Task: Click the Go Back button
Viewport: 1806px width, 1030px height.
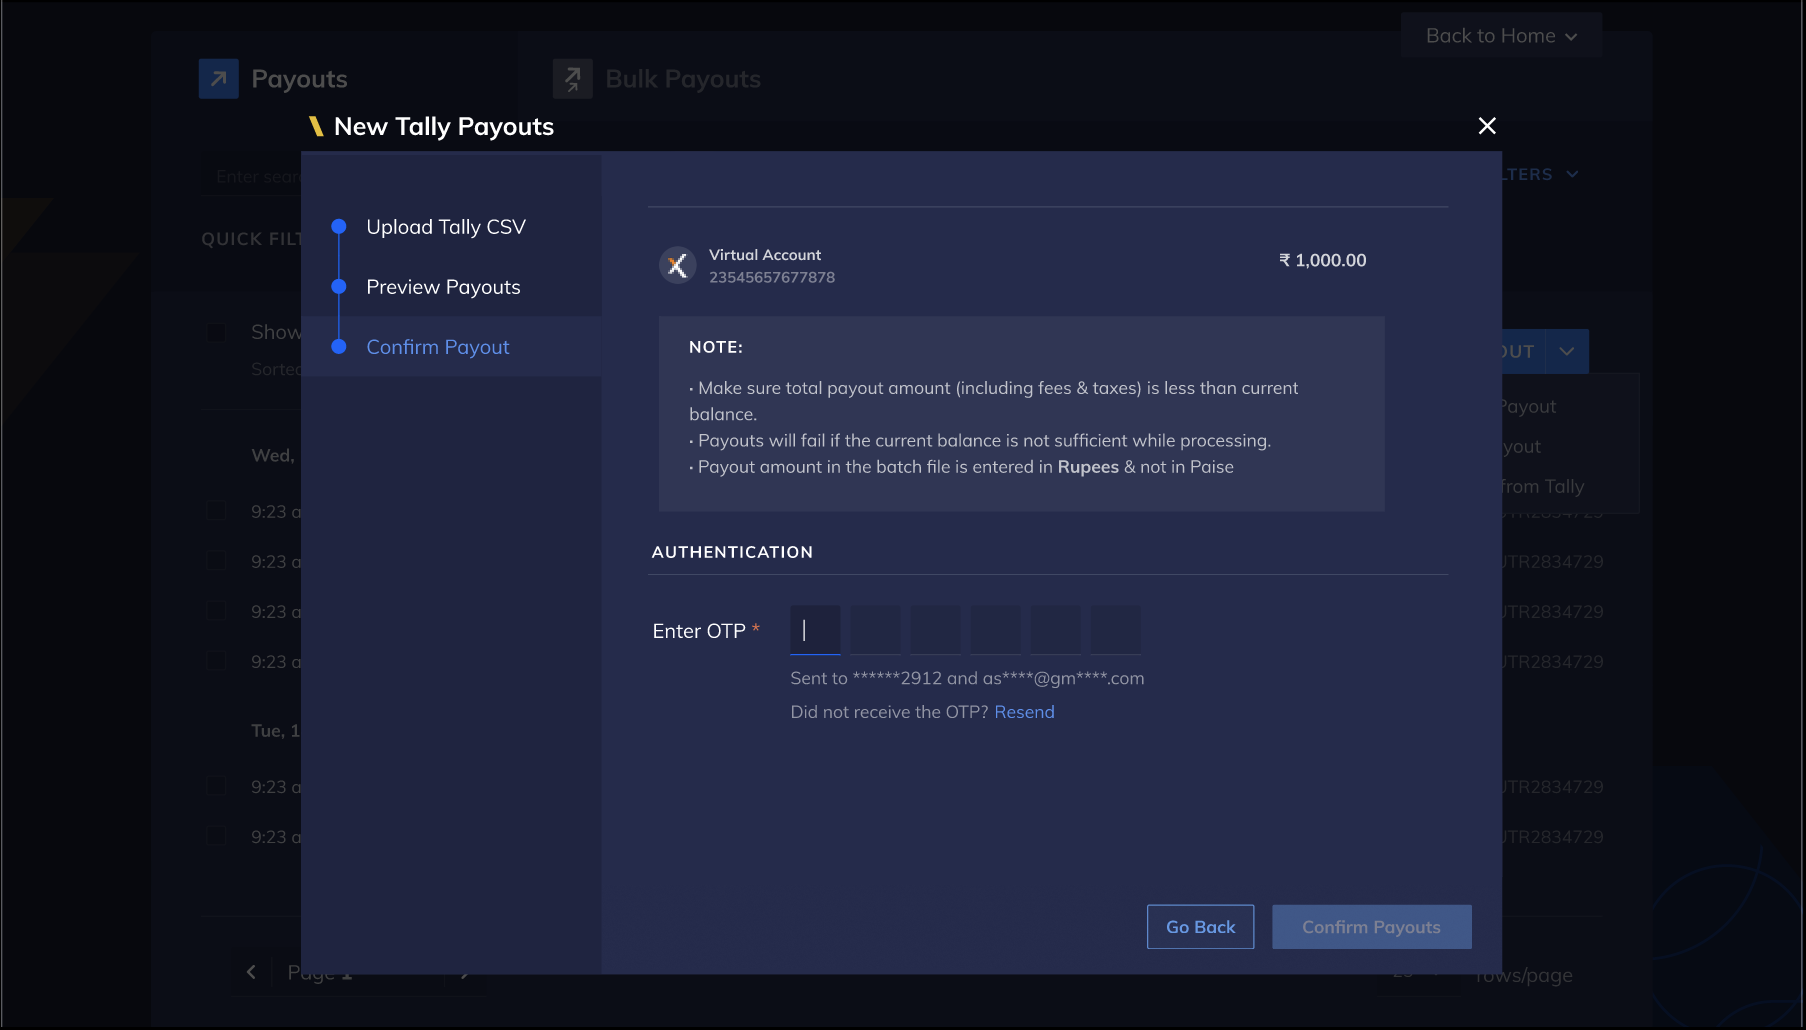Action: click(x=1200, y=927)
